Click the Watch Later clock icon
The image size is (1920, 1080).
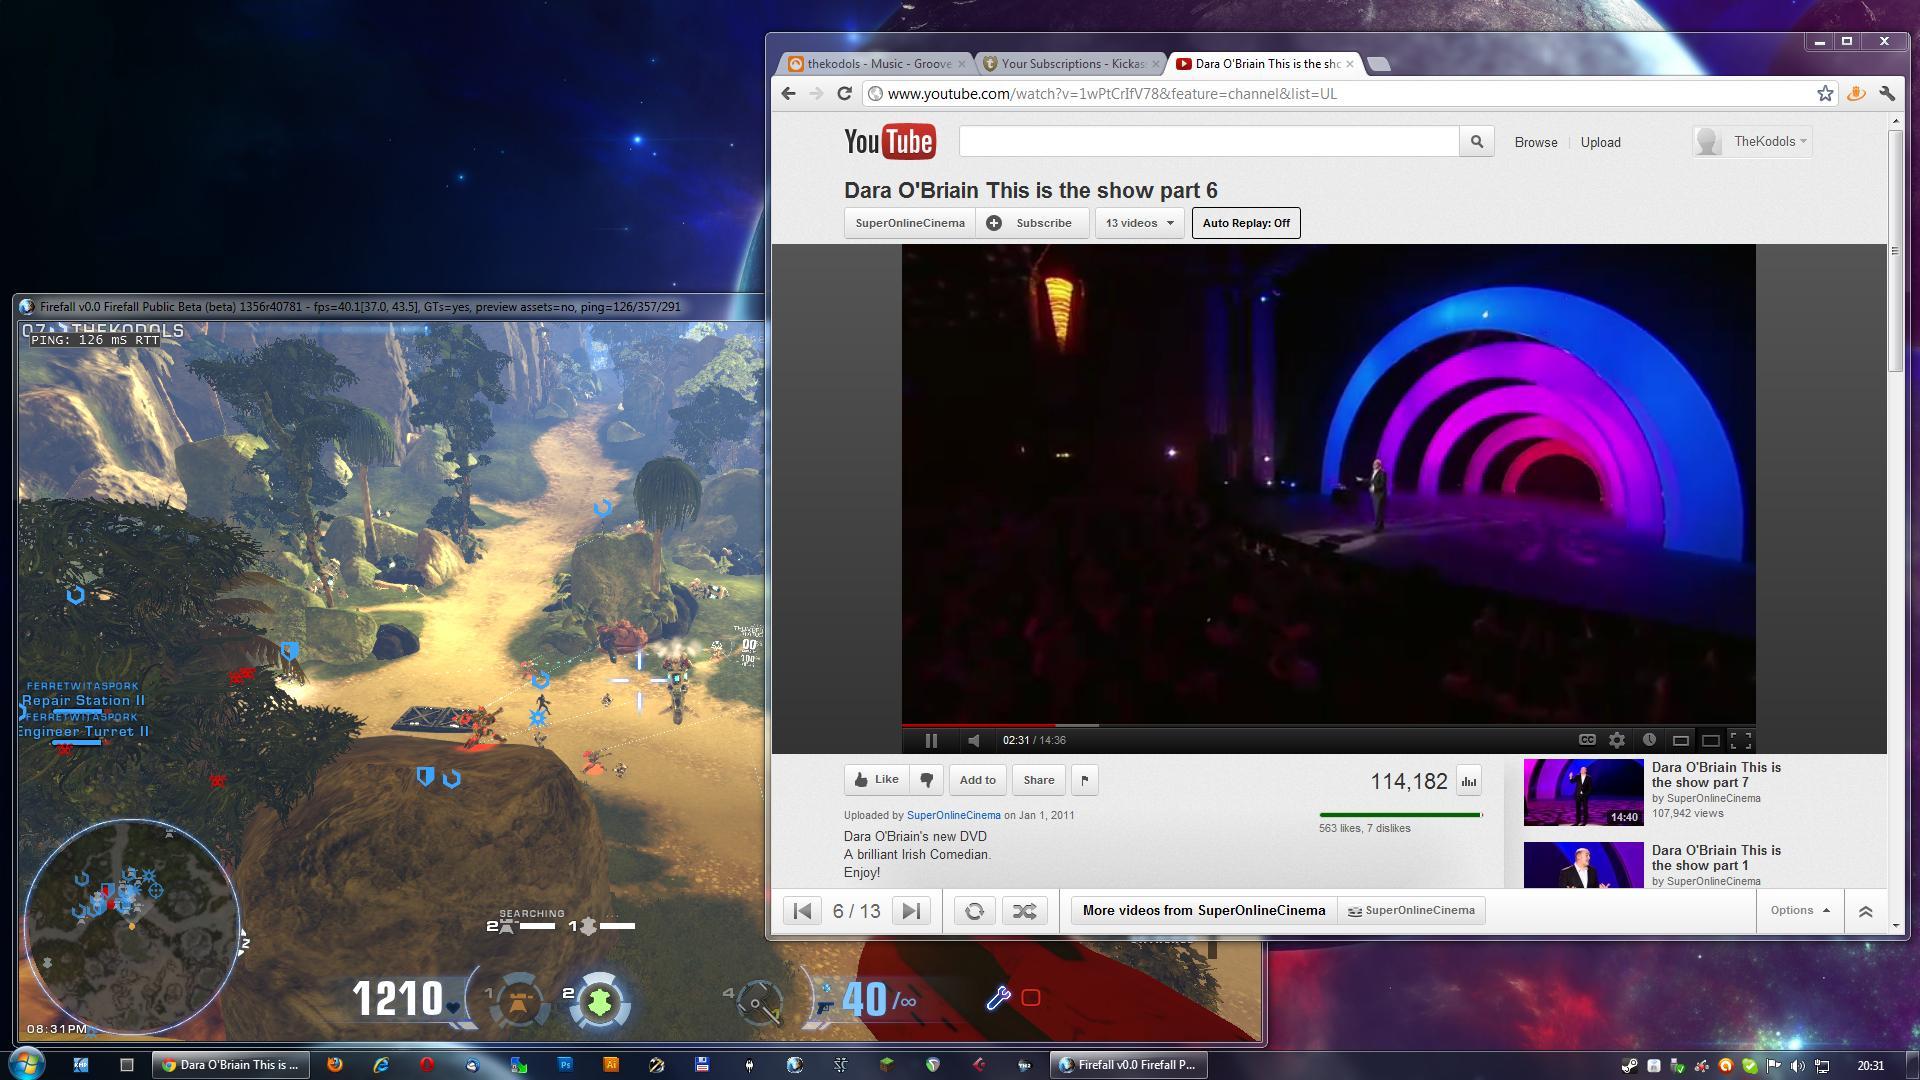click(x=1649, y=740)
